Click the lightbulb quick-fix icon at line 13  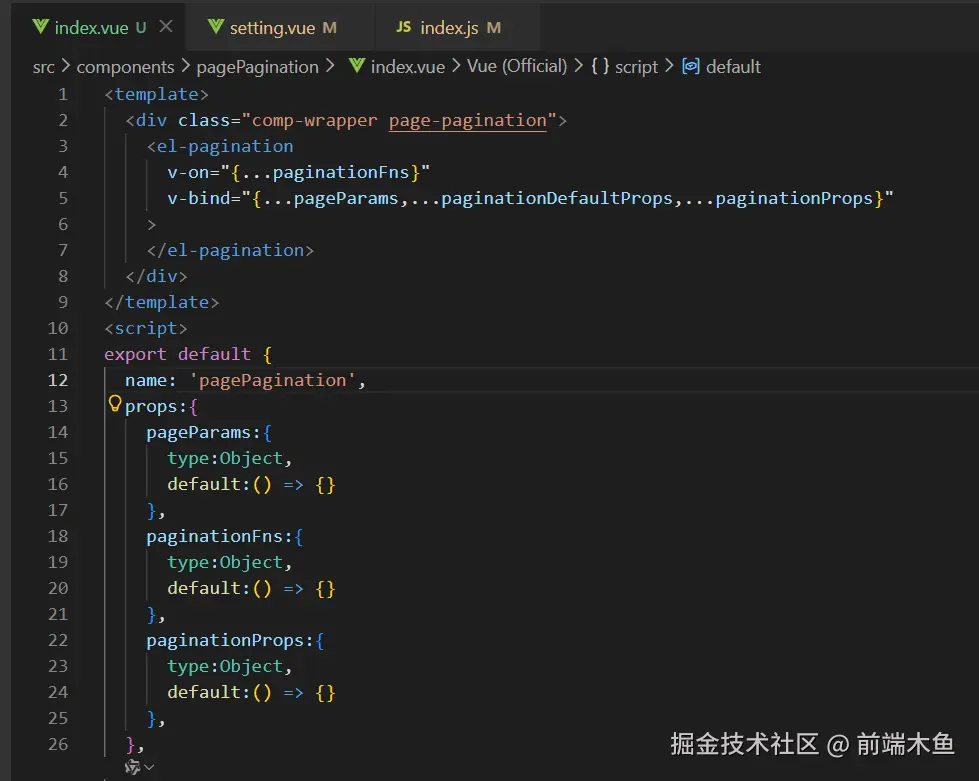click(115, 404)
